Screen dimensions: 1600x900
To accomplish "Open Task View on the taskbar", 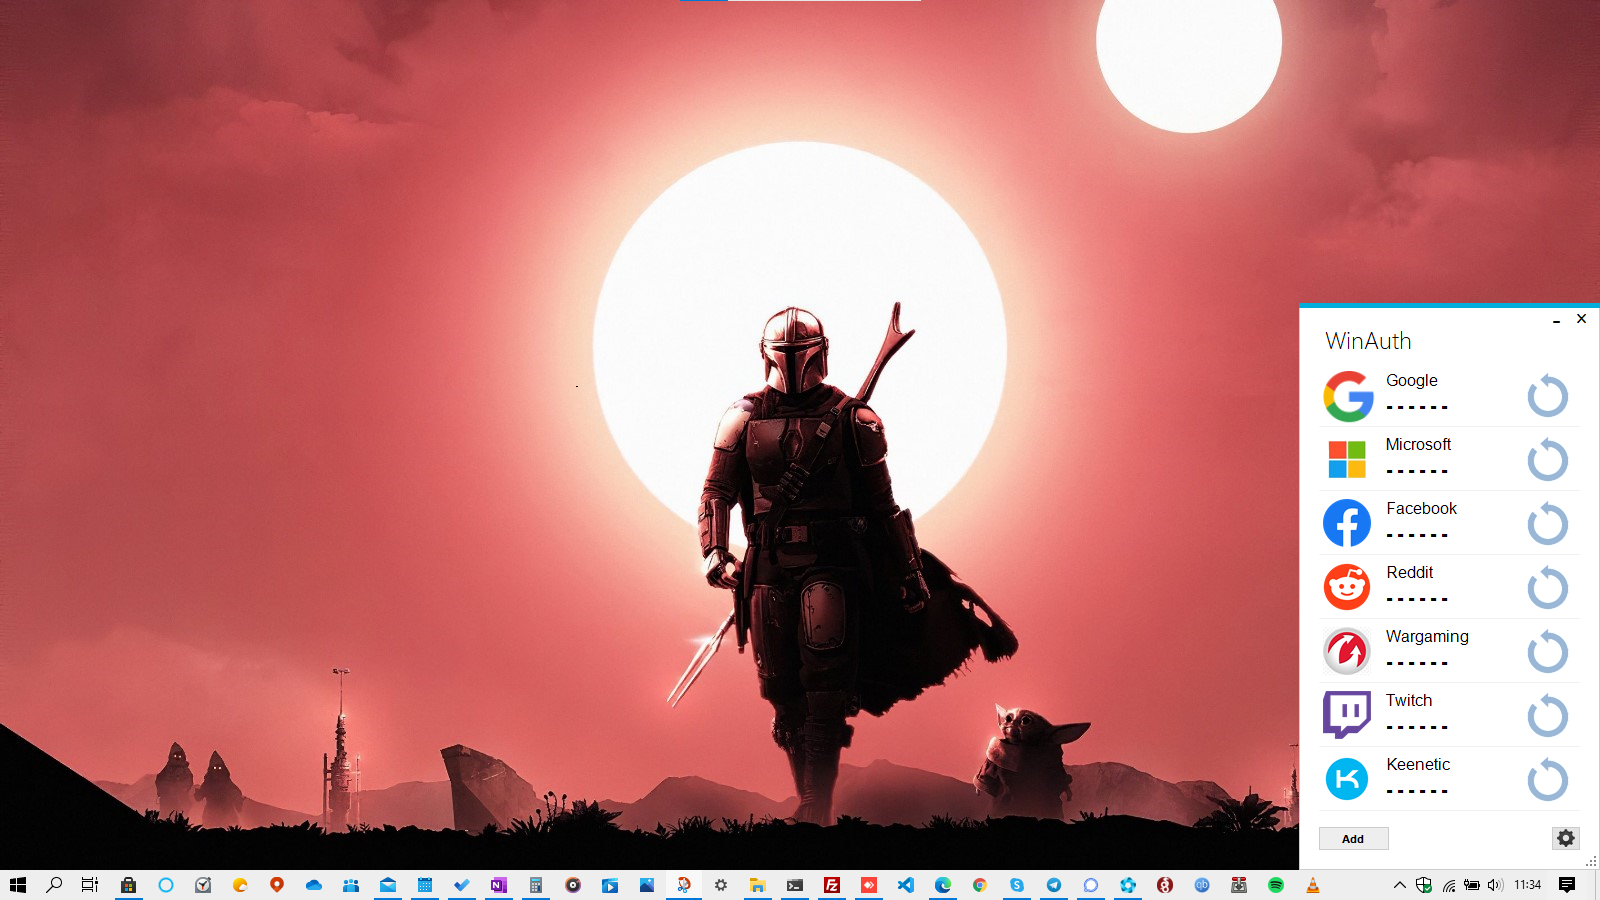I will click(x=90, y=885).
